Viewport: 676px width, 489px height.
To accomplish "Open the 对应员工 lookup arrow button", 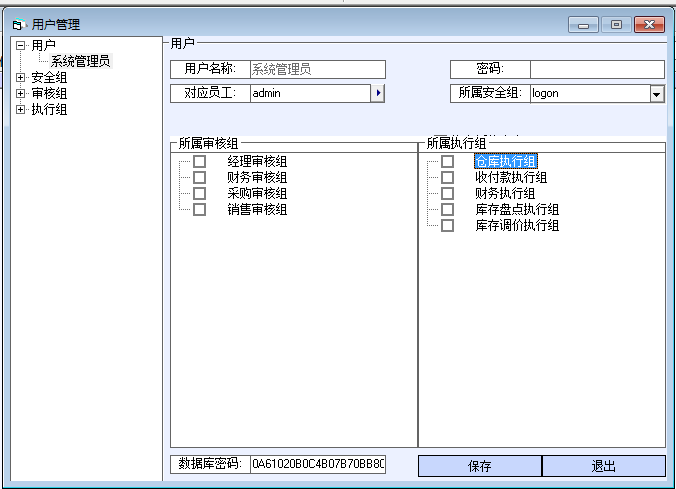I will point(378,93).
